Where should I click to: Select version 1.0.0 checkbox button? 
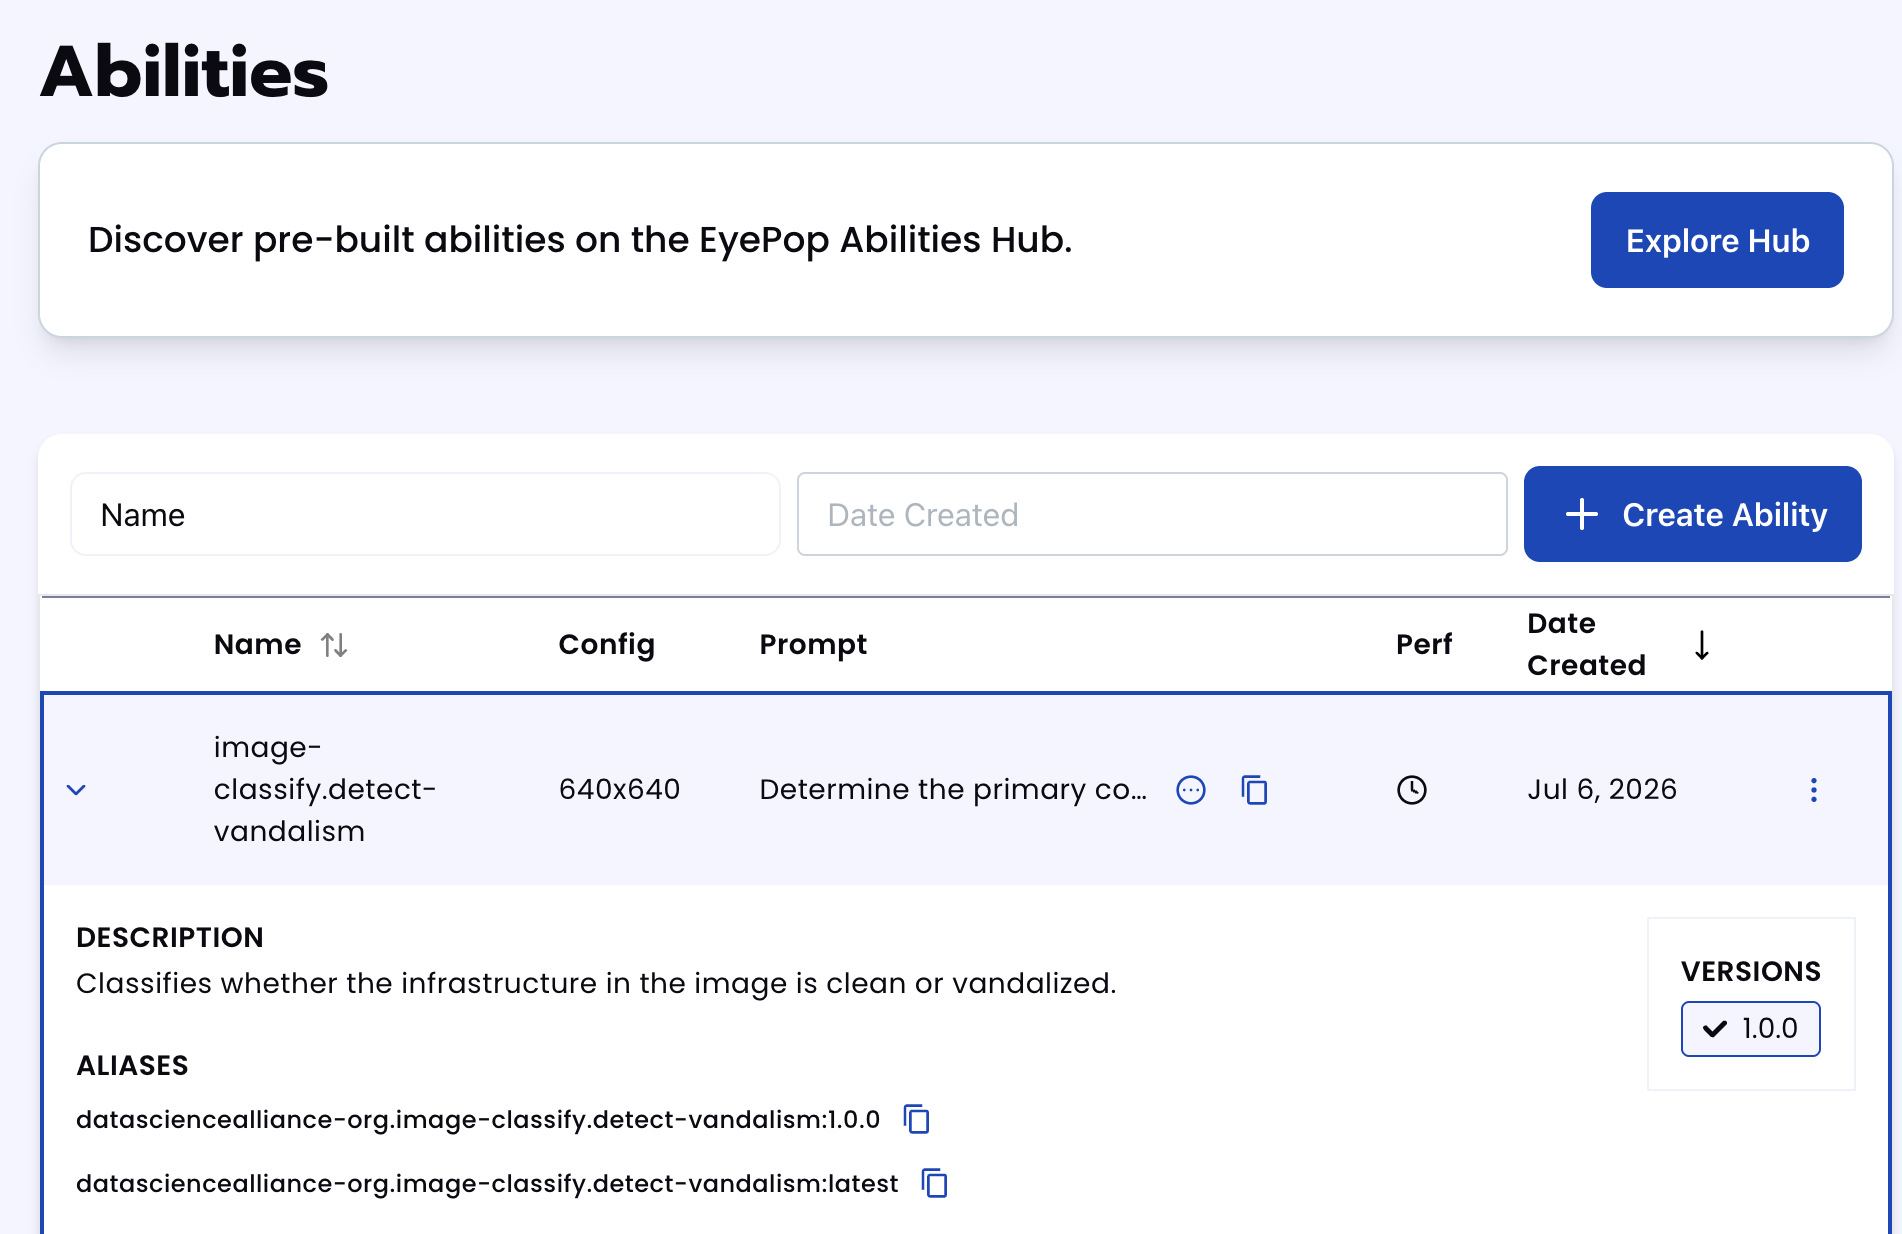[x=1750, y=1028]
